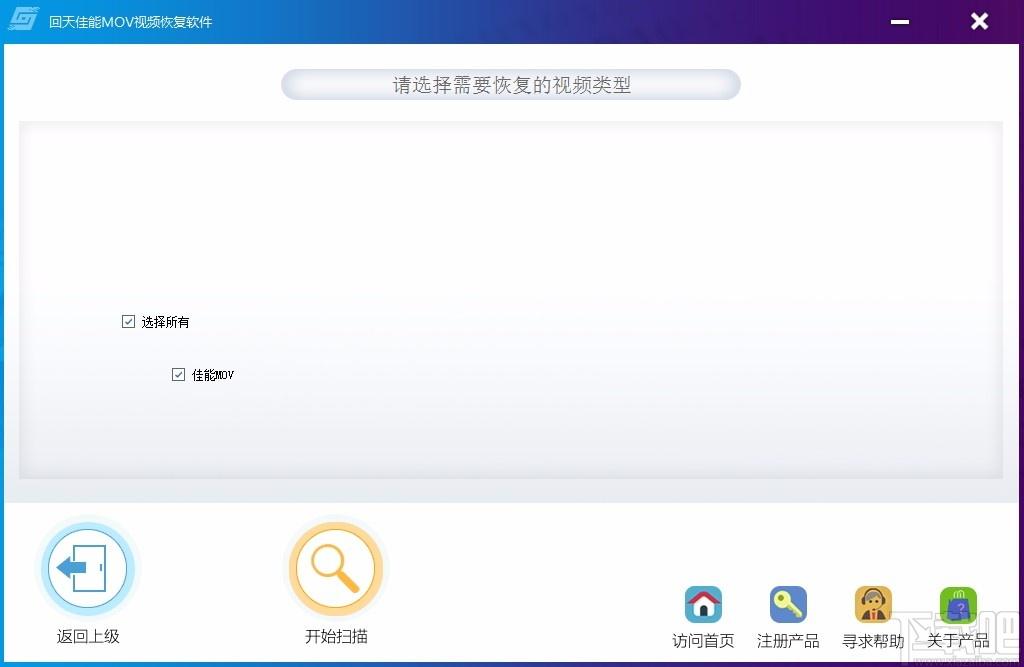
Task: Start scanning with the magnifier icon
Action: tap(336, 568)
